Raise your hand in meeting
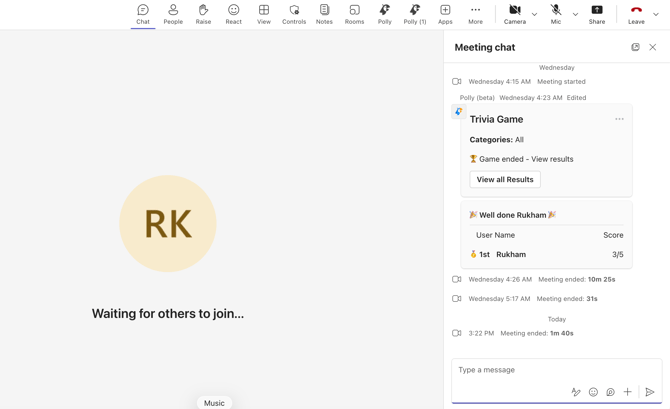 [x=203, y=14]
